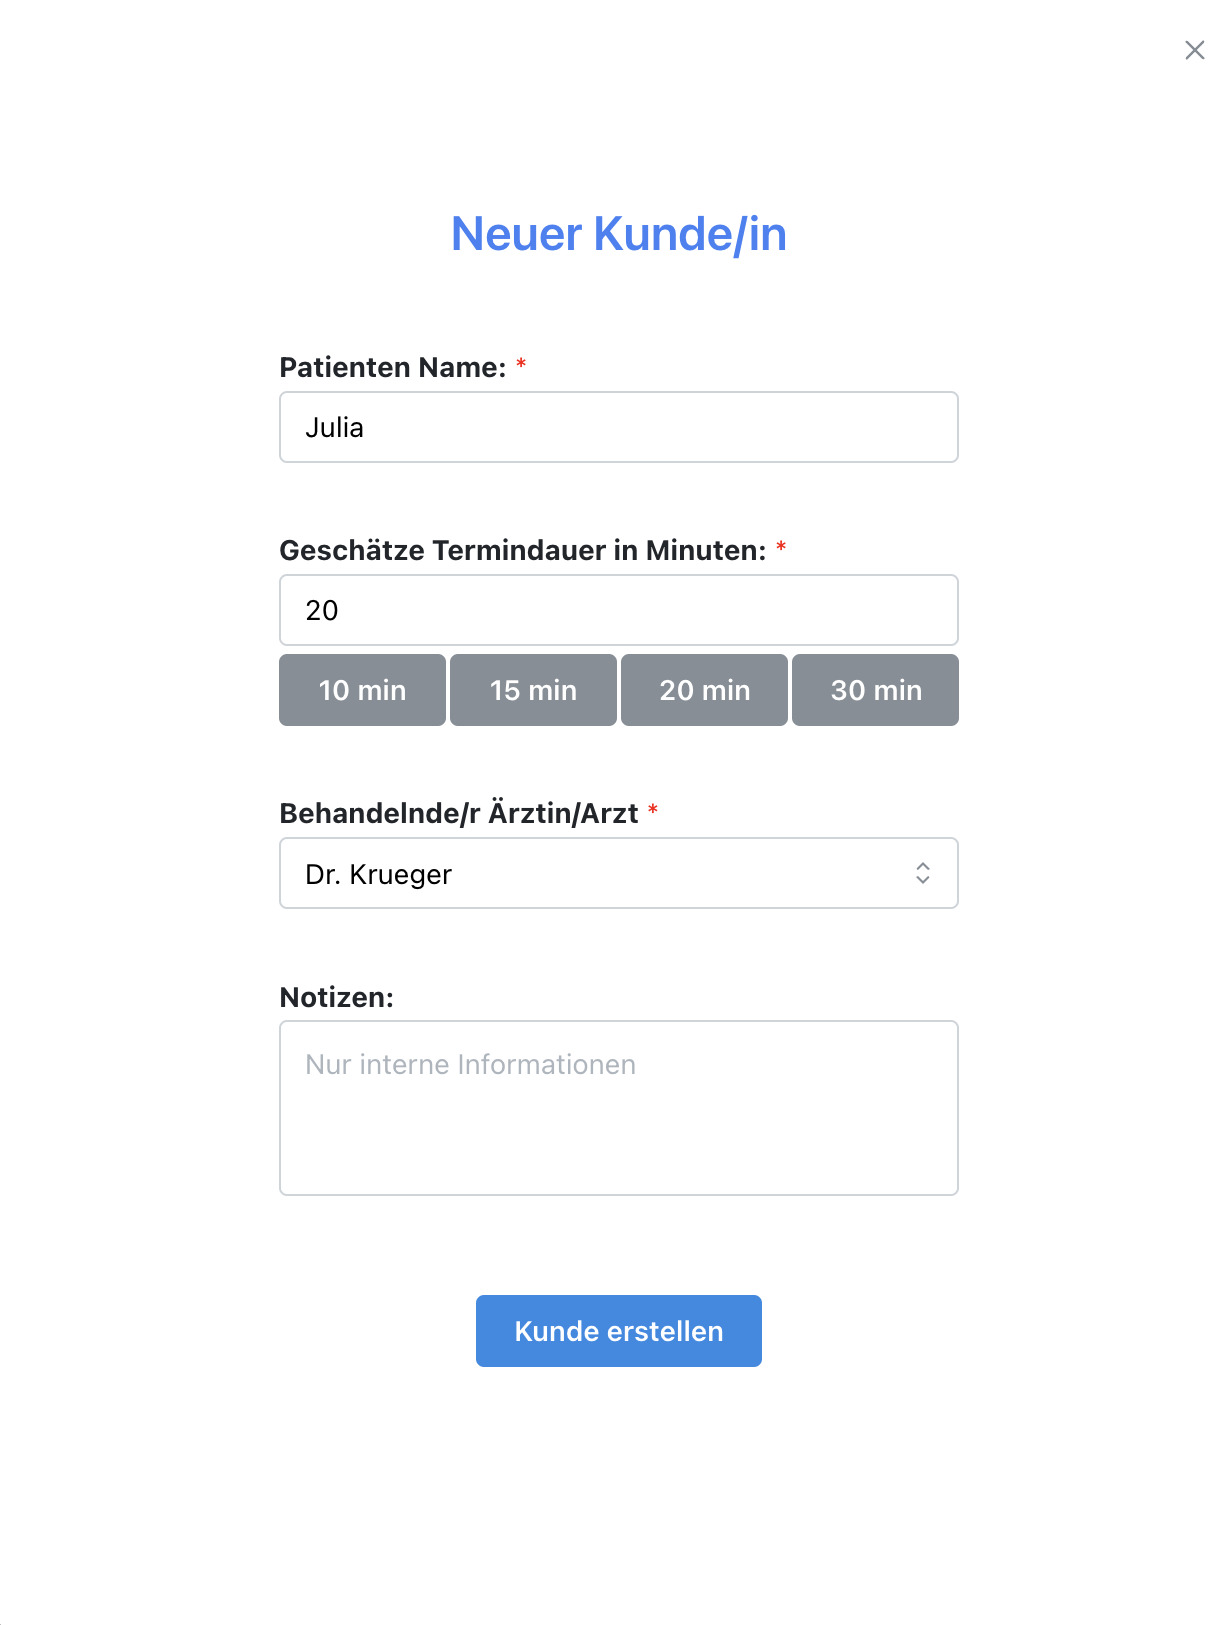
Task: Click the red asterisk beside Patienten Name
Action: click(x=521, y=365)
